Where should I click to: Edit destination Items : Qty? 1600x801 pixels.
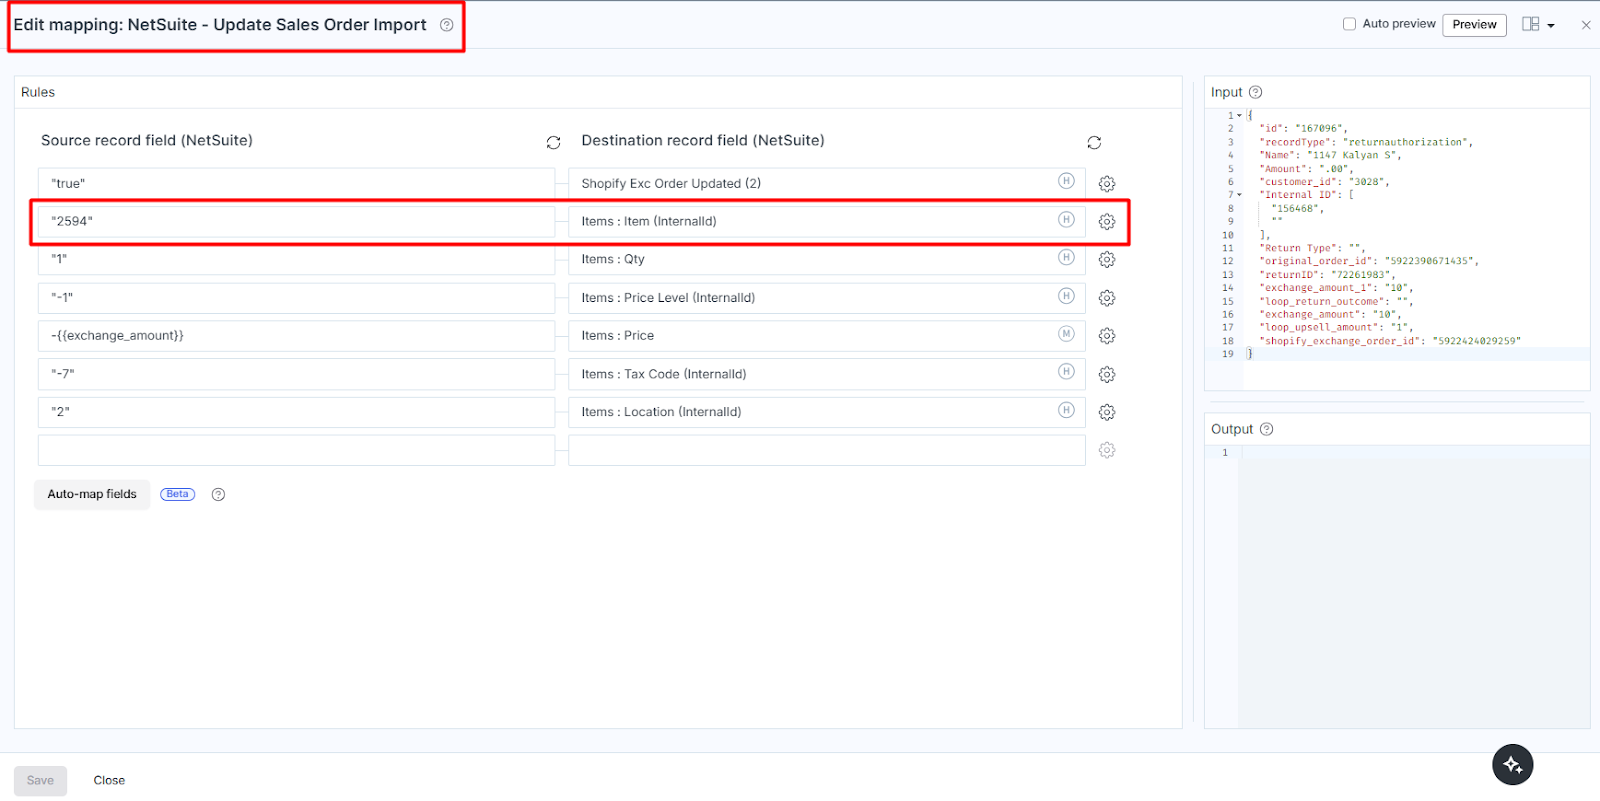[x=826, y=260]
